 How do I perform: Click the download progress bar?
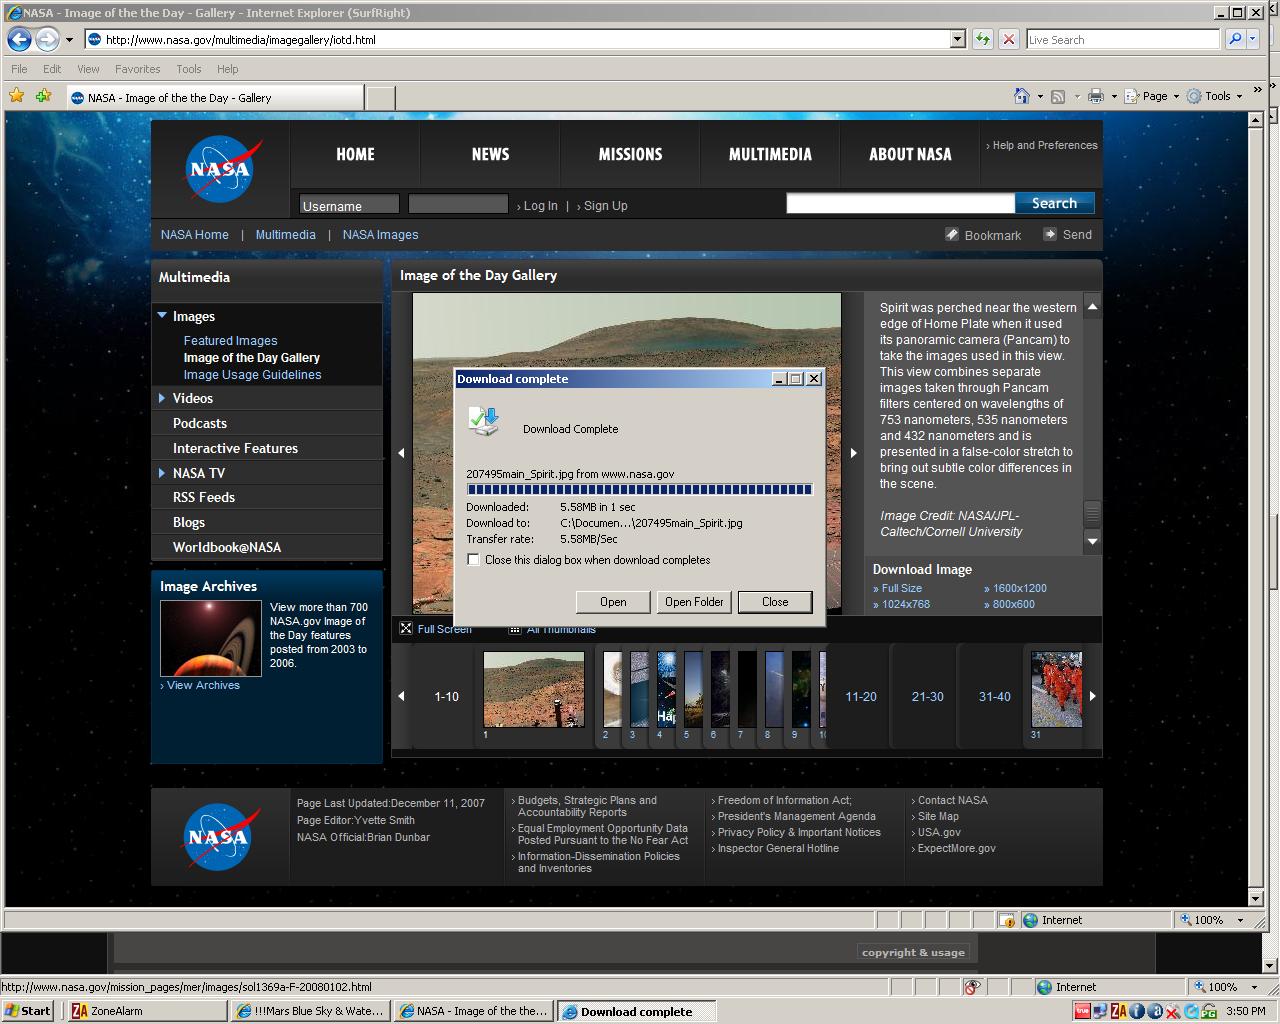pyautogui.click(x=640, y=489)
